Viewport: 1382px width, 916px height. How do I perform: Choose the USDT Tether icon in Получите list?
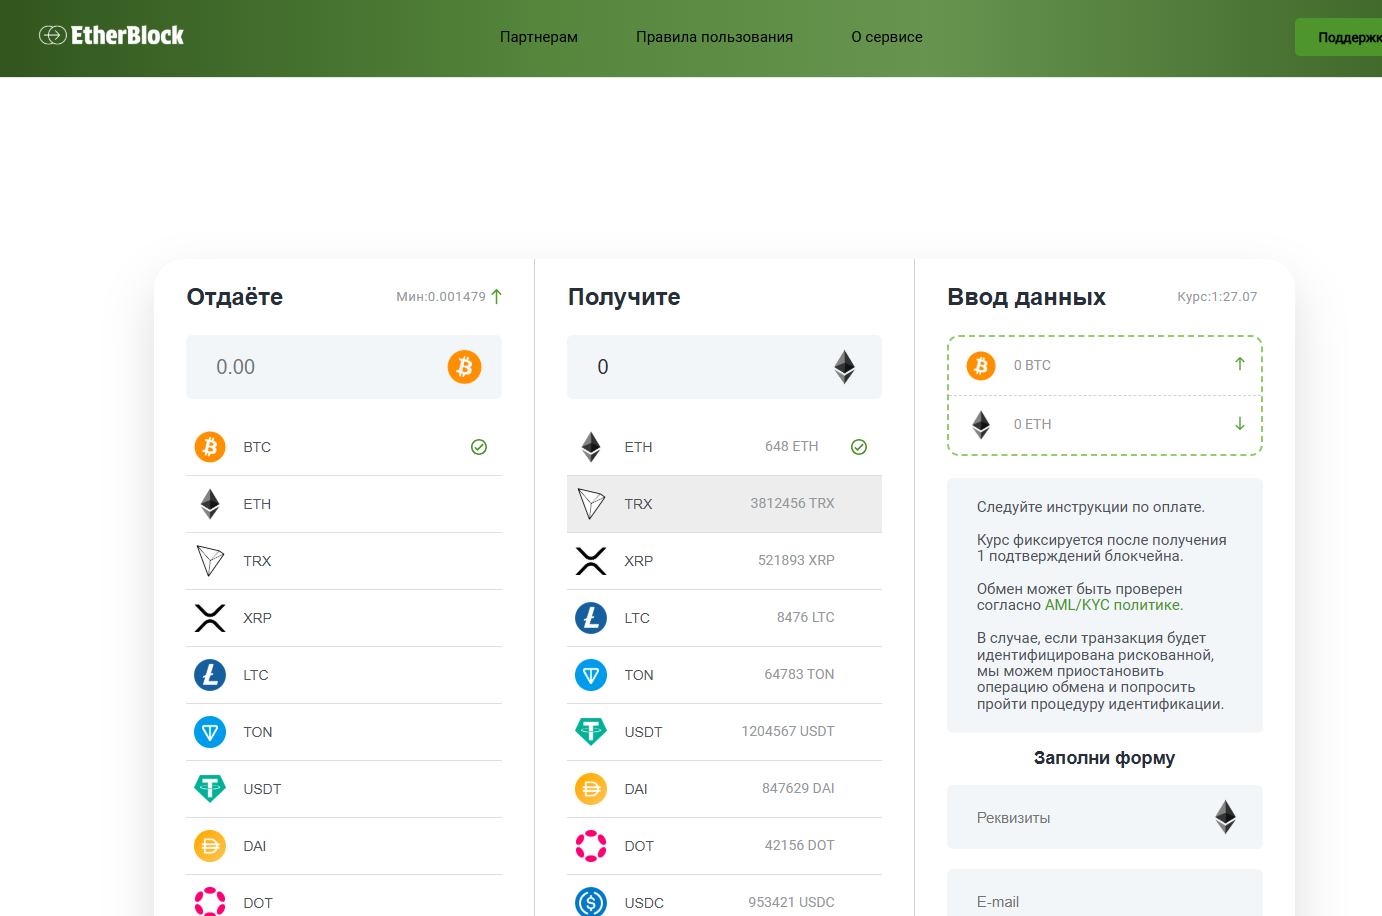coord(591,732)
